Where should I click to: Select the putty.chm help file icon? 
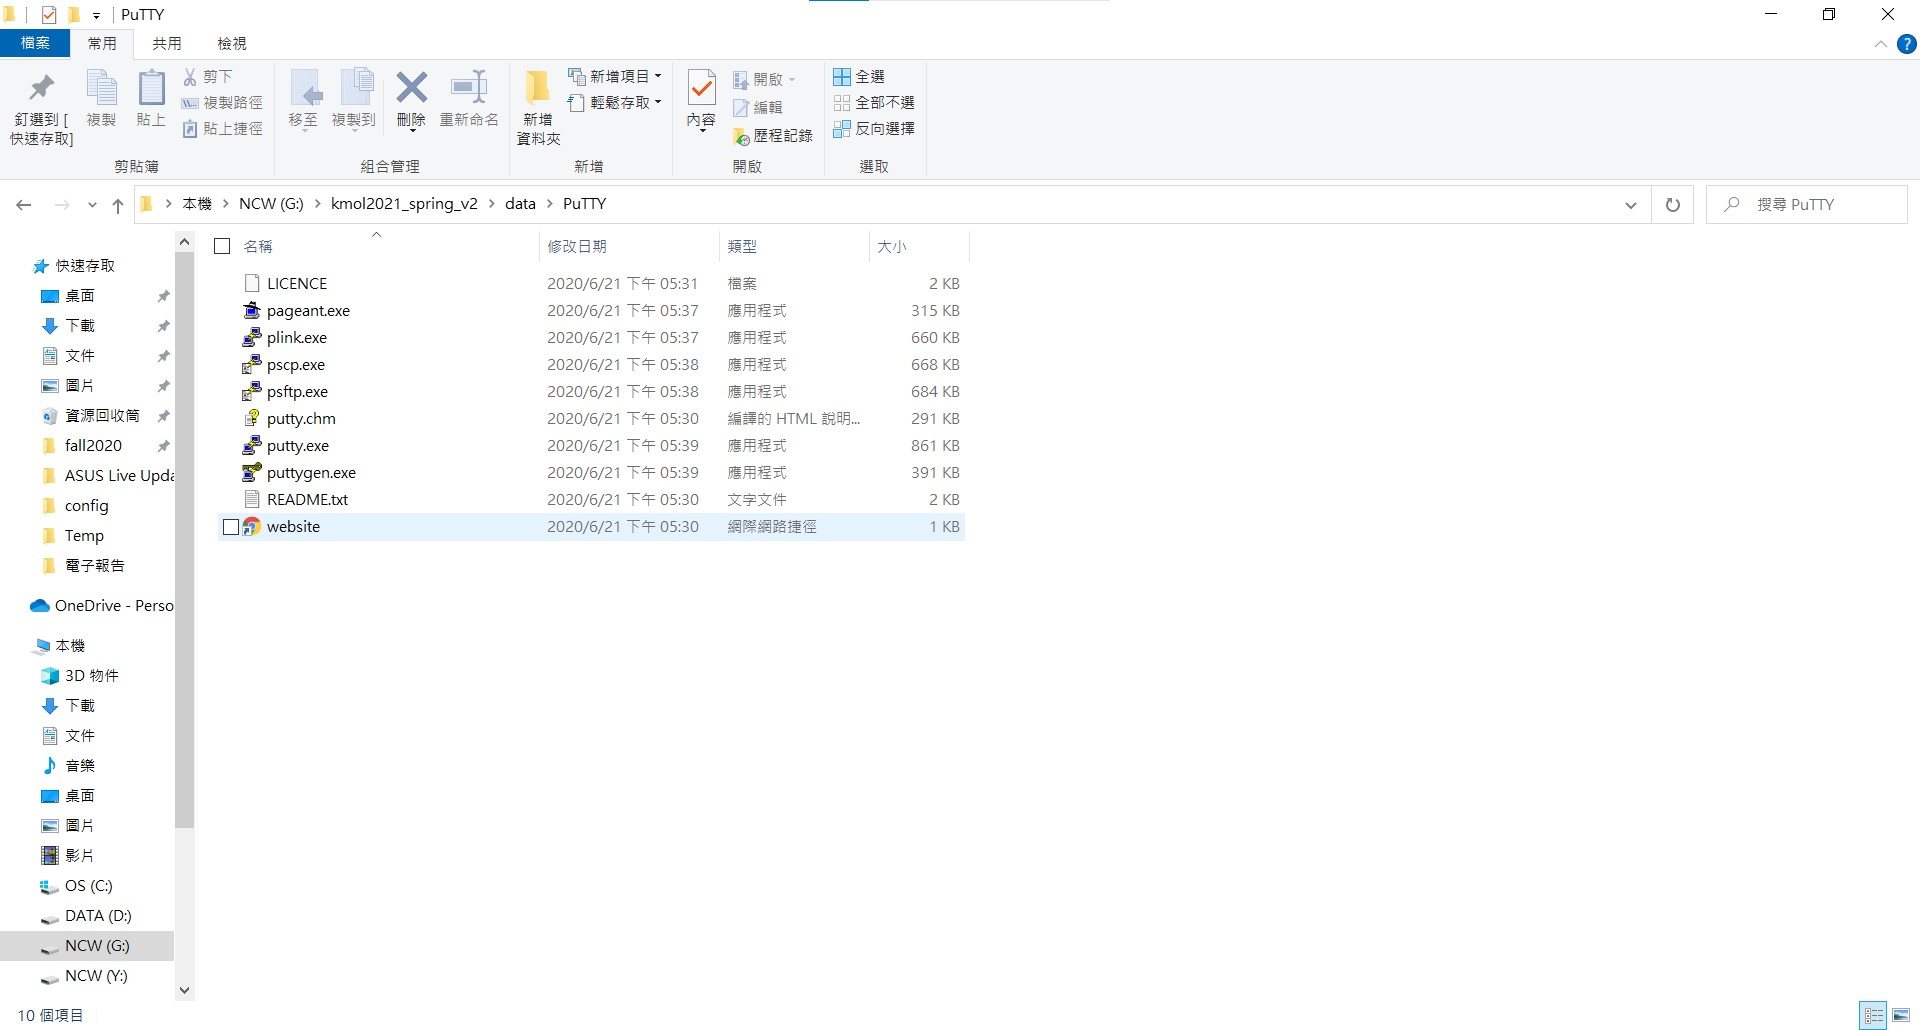(252, 418)
